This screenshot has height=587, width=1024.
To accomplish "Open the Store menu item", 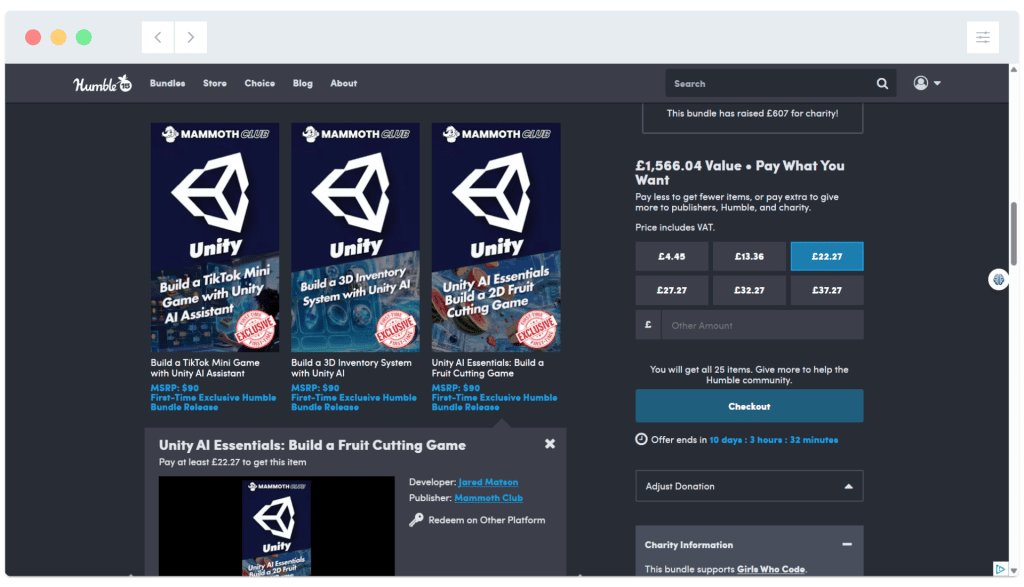I will point(215,84).
